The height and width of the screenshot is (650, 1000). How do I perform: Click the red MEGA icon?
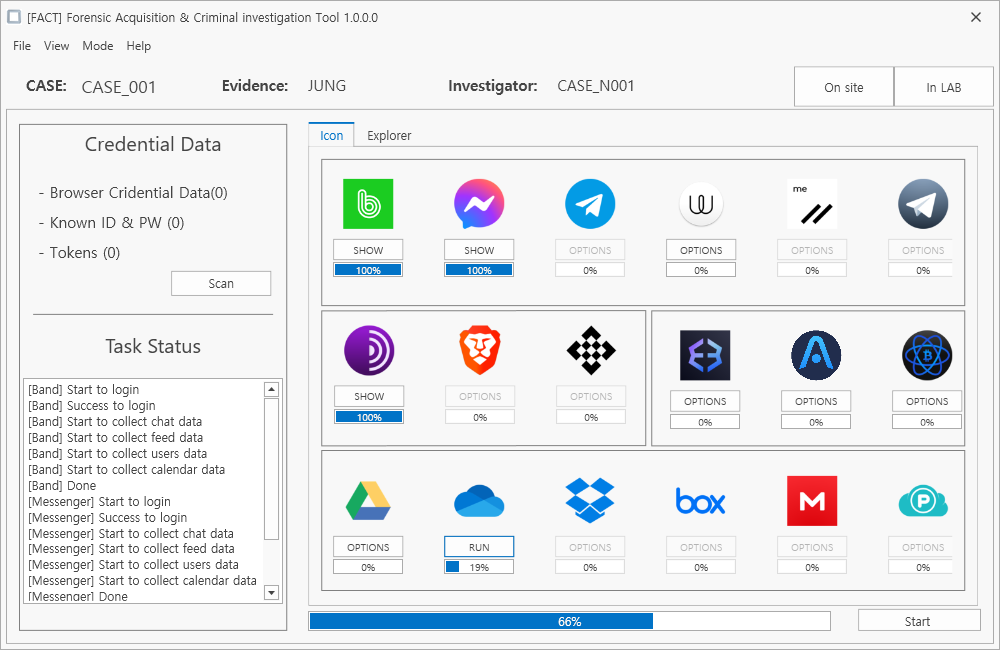click(812, 501)
